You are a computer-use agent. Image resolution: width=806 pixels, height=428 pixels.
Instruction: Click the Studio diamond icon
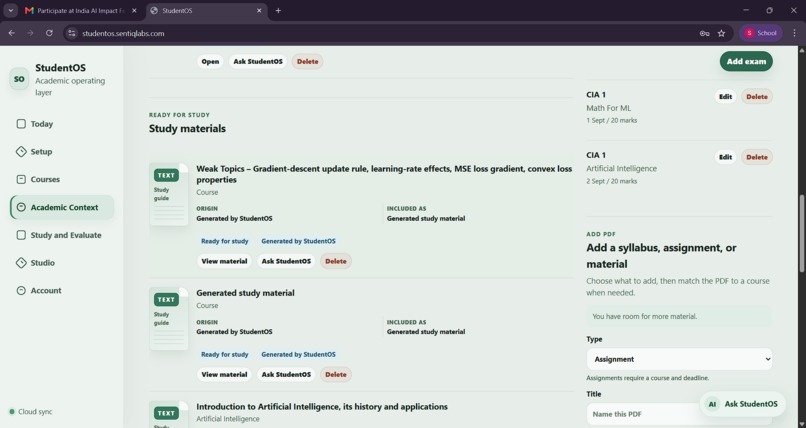21,263
